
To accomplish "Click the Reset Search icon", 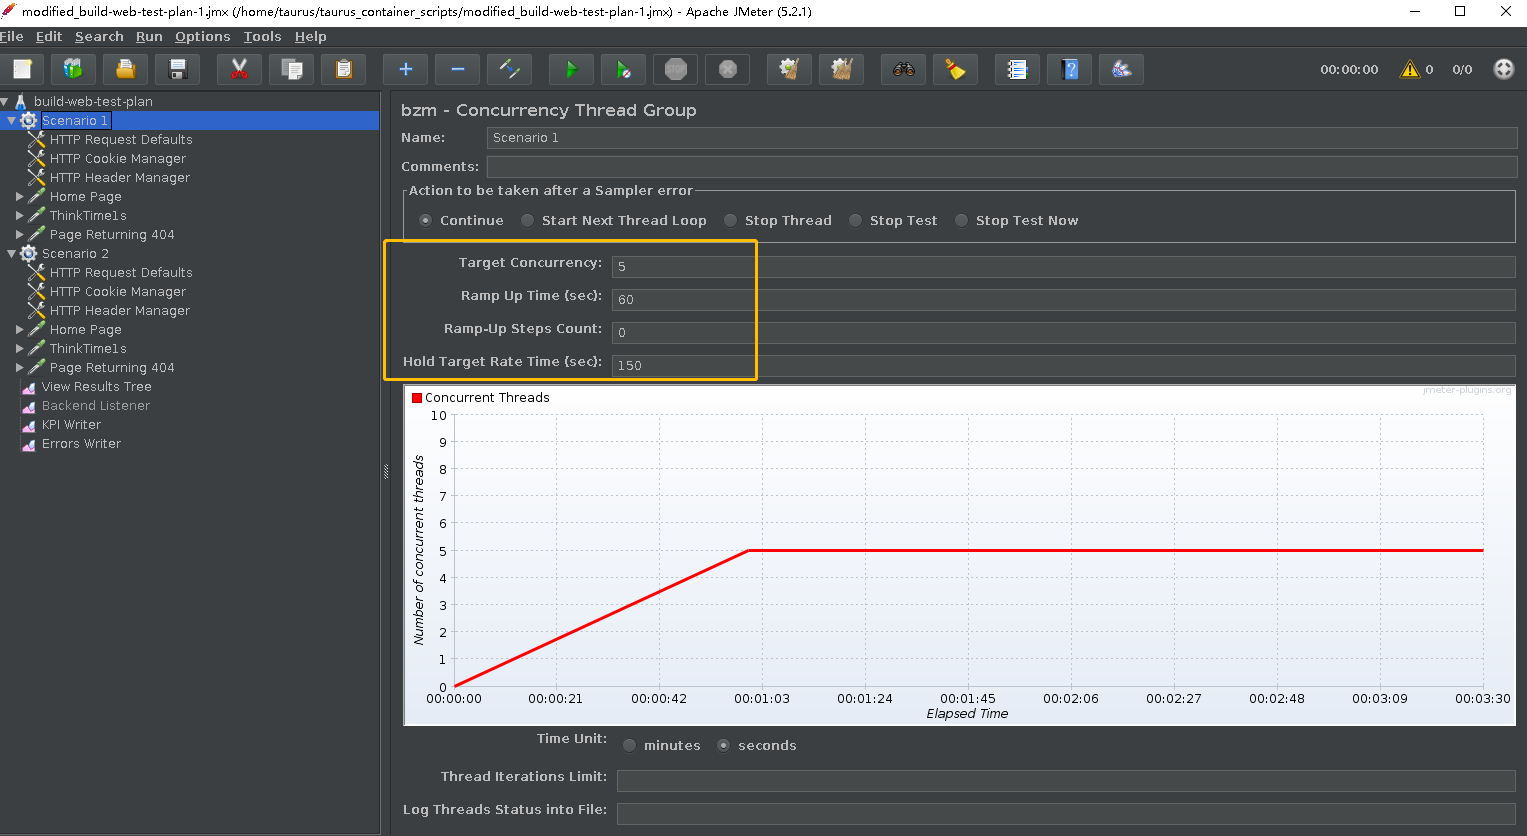I will (x=956, y=69).
